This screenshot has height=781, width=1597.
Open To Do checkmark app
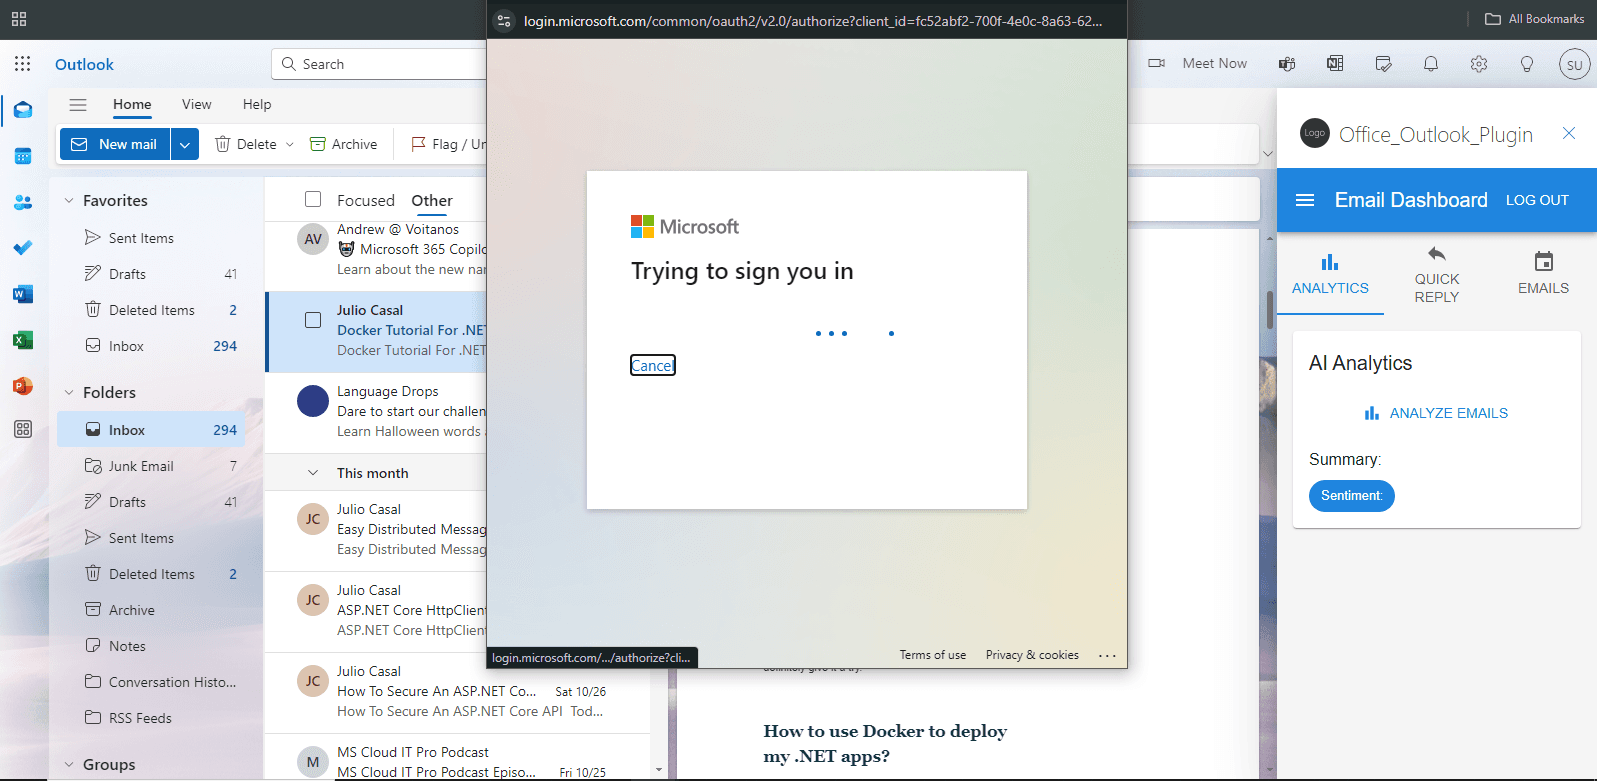23,248
